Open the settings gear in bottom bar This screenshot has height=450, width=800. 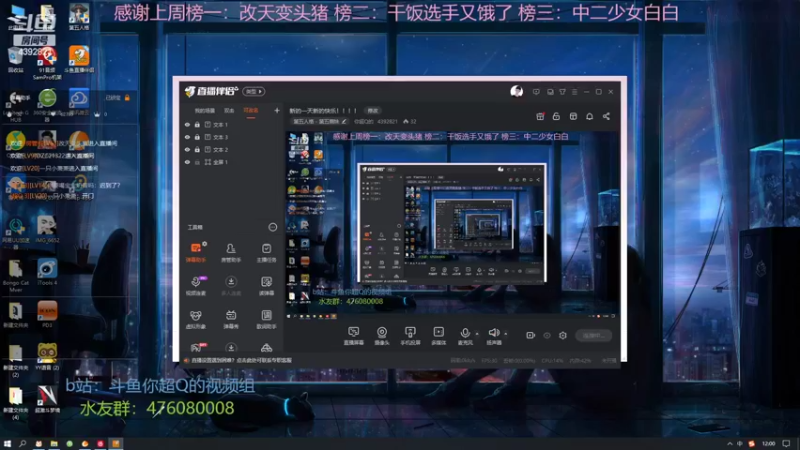(563, 335)
